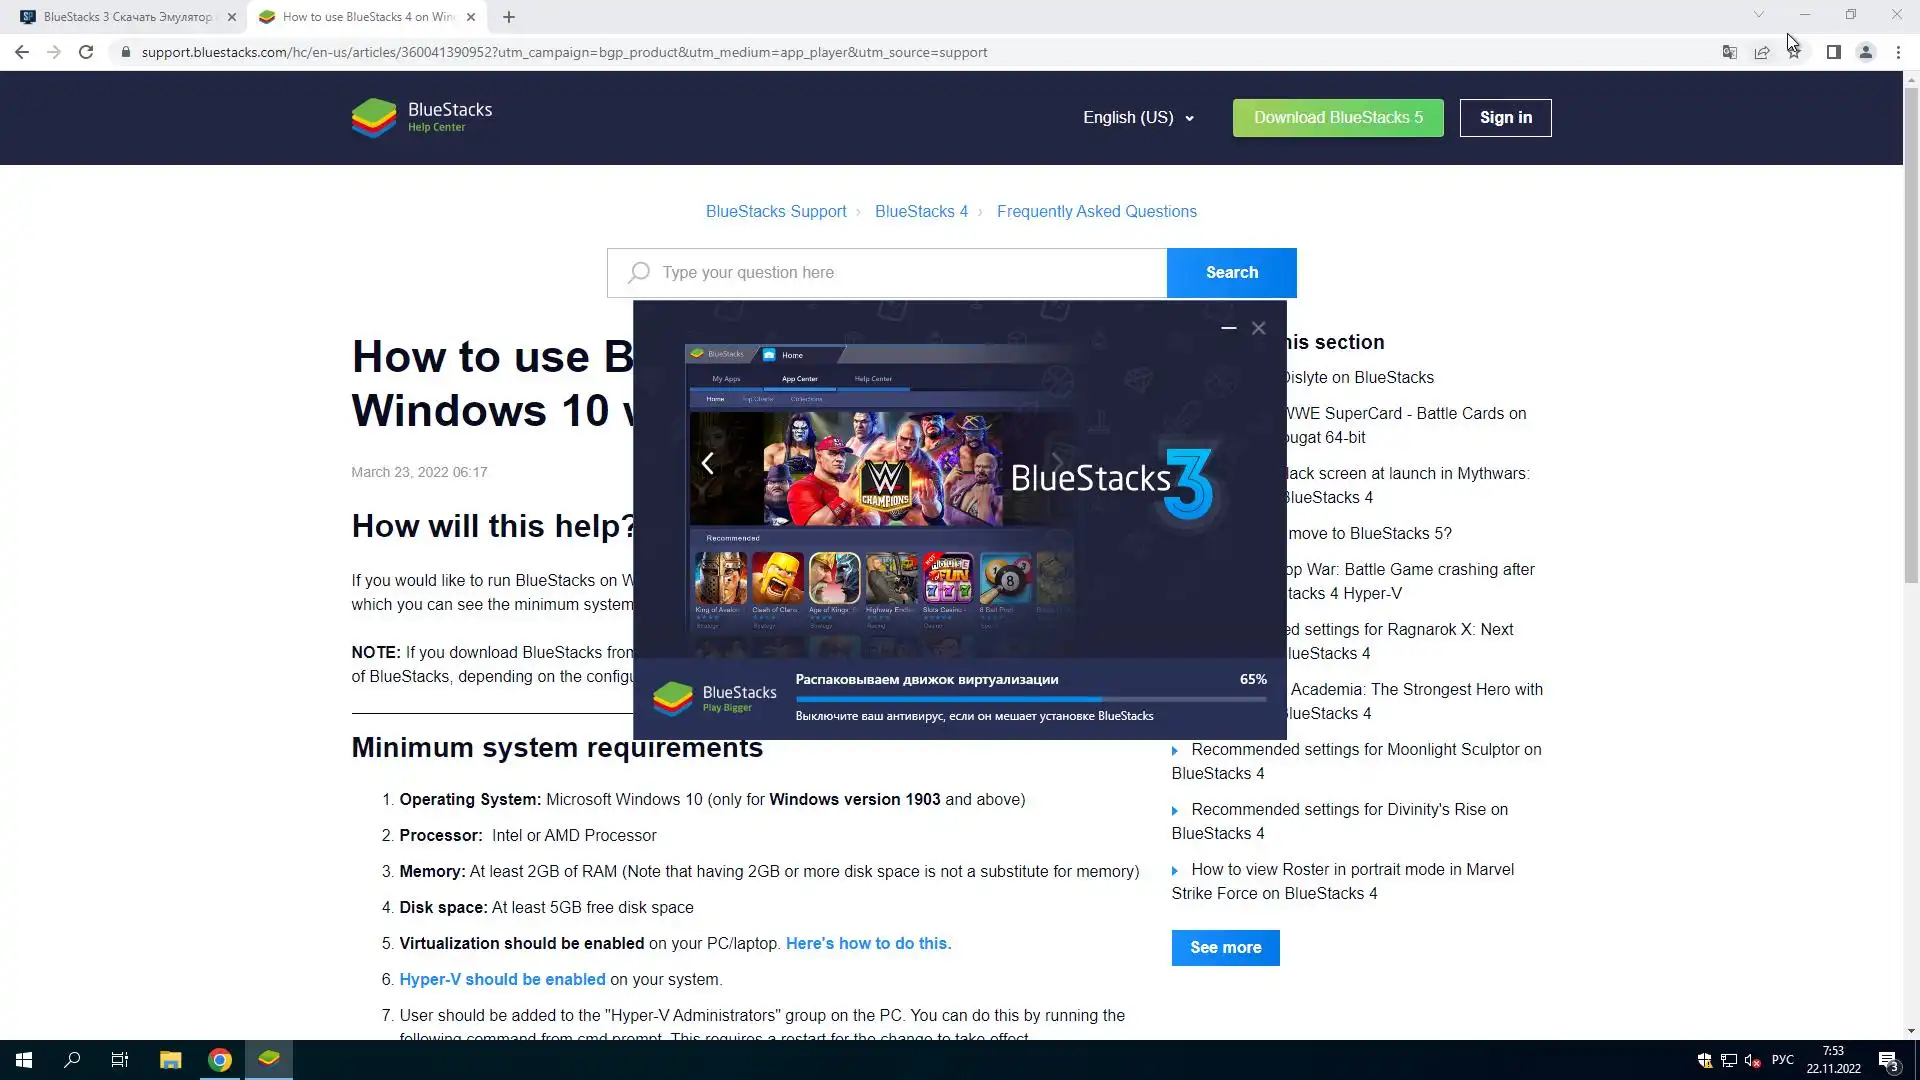Viewport: 1920px width, 1080px height.
Task: Open the Hyper-V should be enabled link
Action: 502,979
